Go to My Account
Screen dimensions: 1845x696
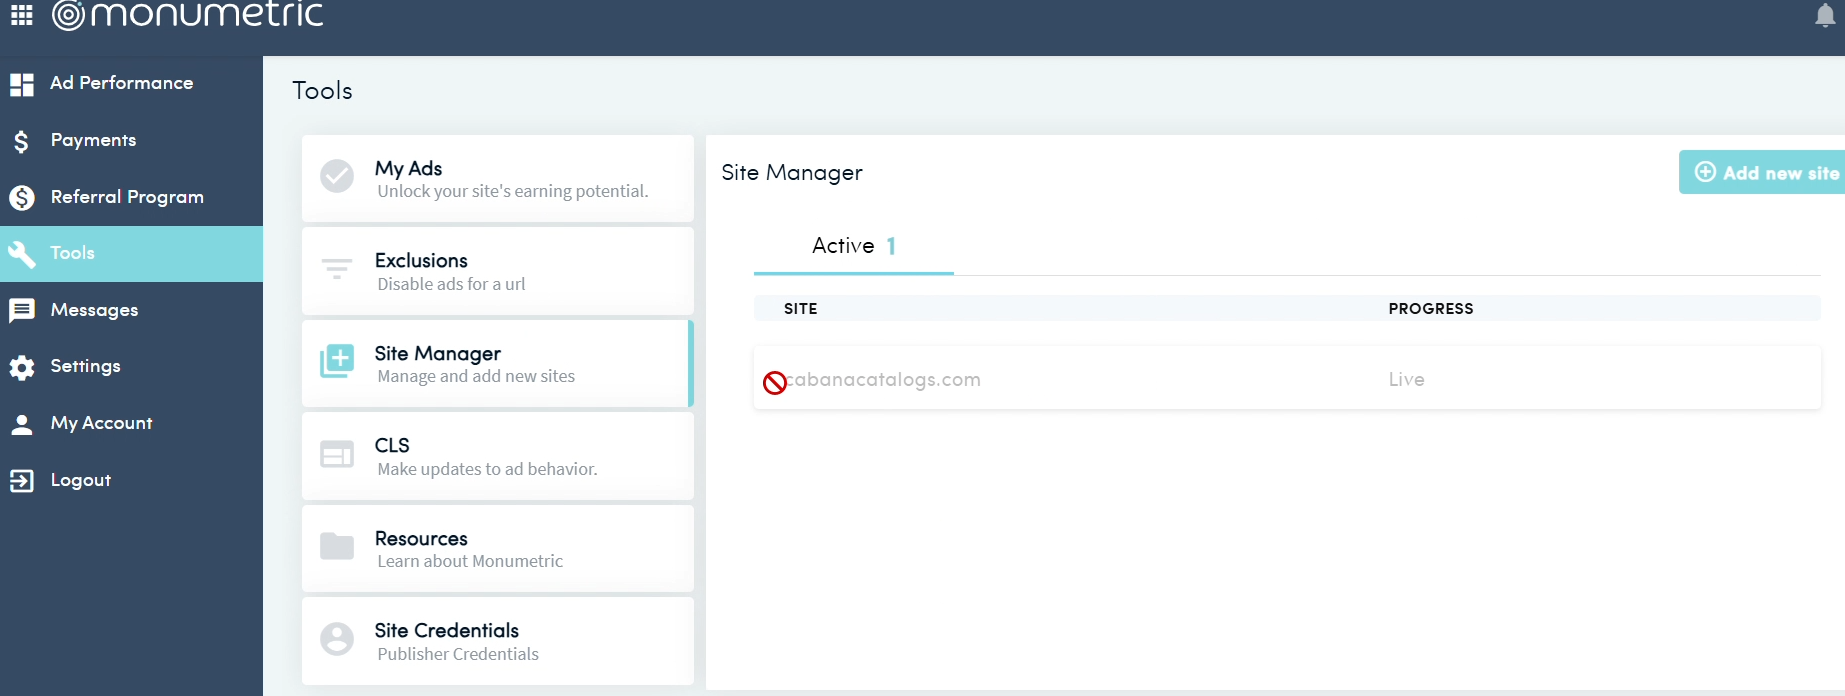[x=131, y=423]
